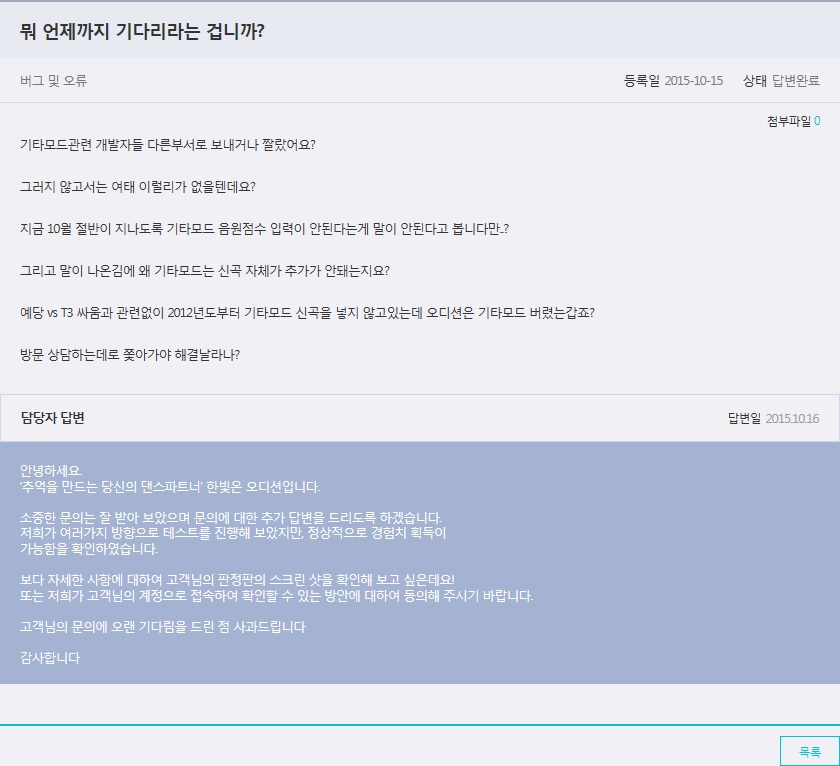840x766 pixels.
Task: Click the closing 감사합니다 in the reply
Action: coord(50,658)
